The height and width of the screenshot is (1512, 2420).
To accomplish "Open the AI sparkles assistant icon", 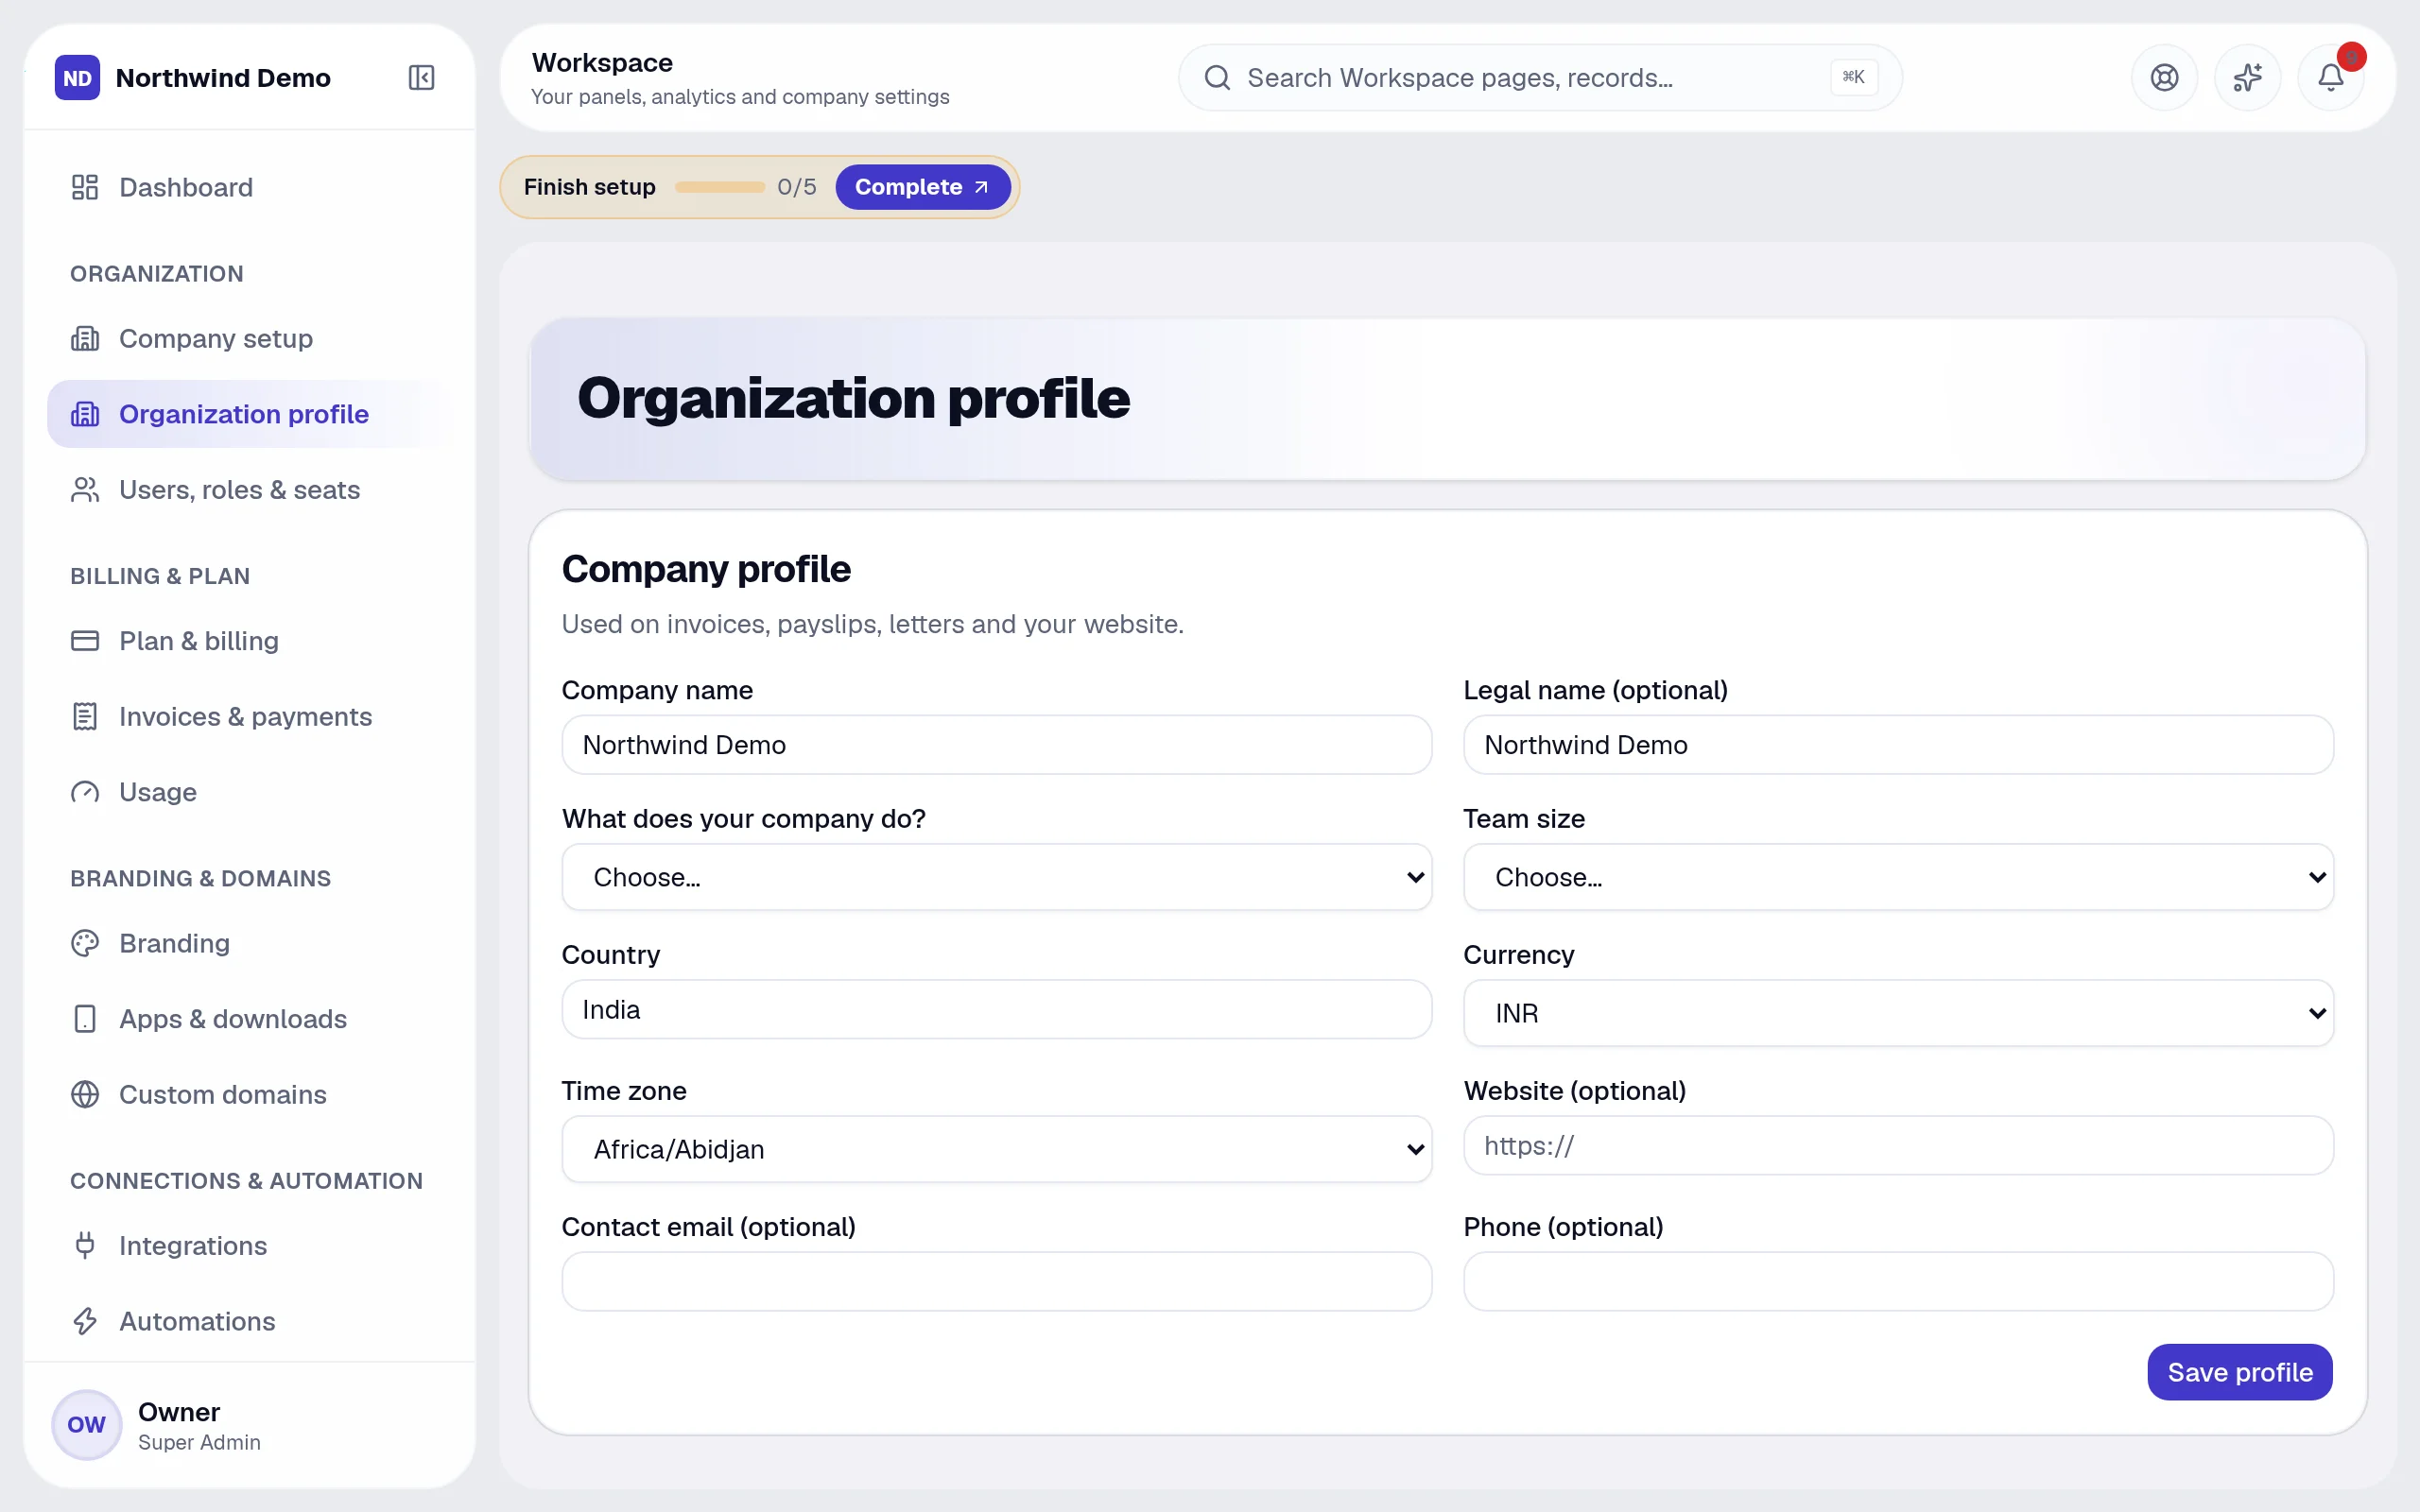I will tap(2247, 77).
